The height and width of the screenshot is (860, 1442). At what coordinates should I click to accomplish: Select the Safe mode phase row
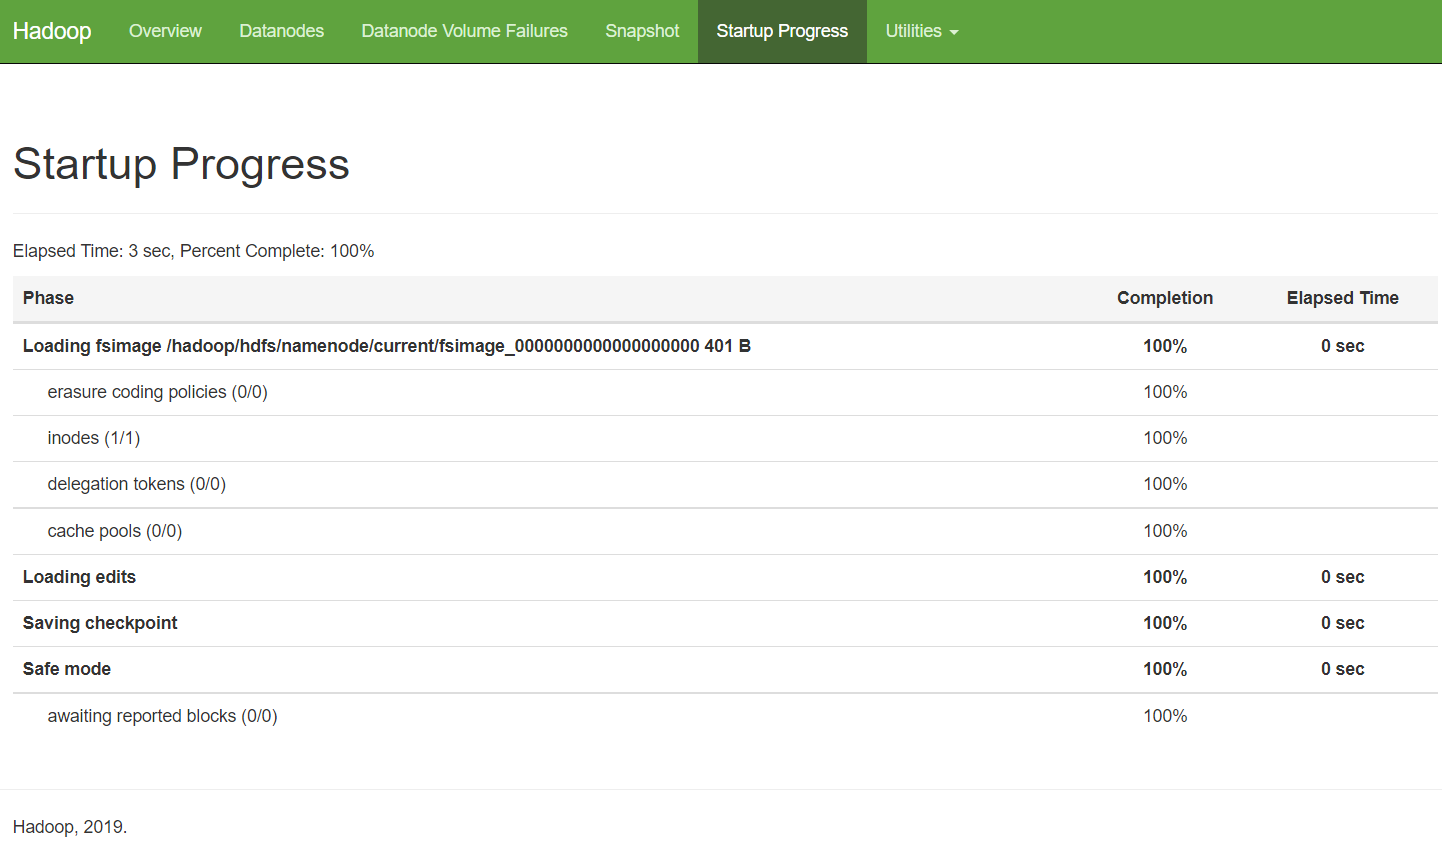click(x=66, y=669)
